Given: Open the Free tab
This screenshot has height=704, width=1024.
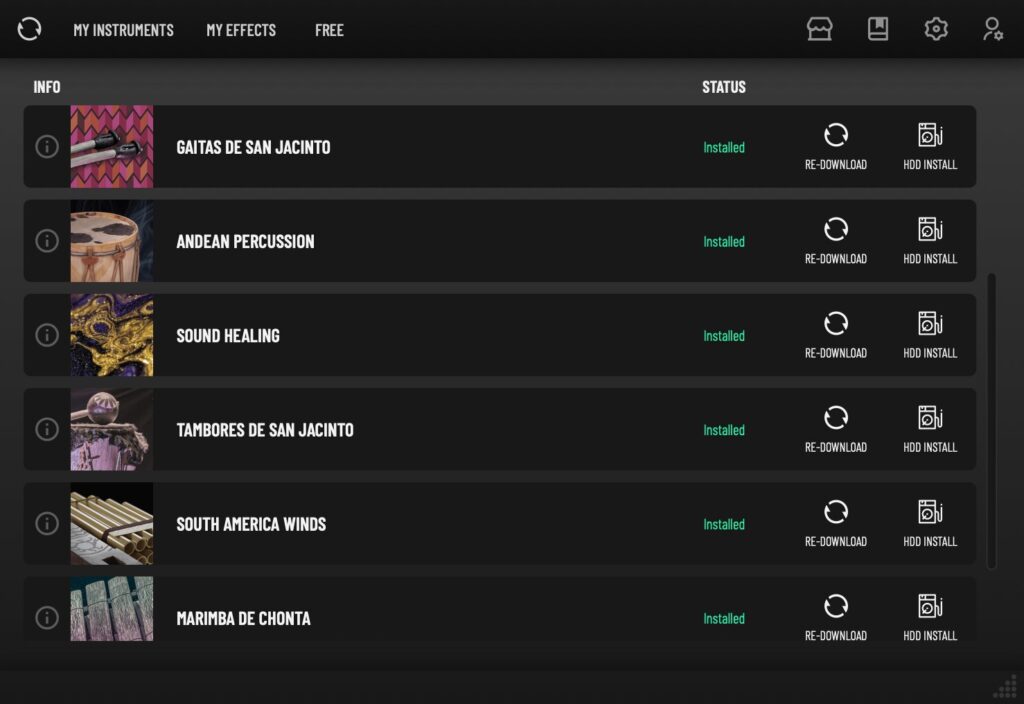Looking at the screenshot, I should pyautogui.click(x=329, y=30).
